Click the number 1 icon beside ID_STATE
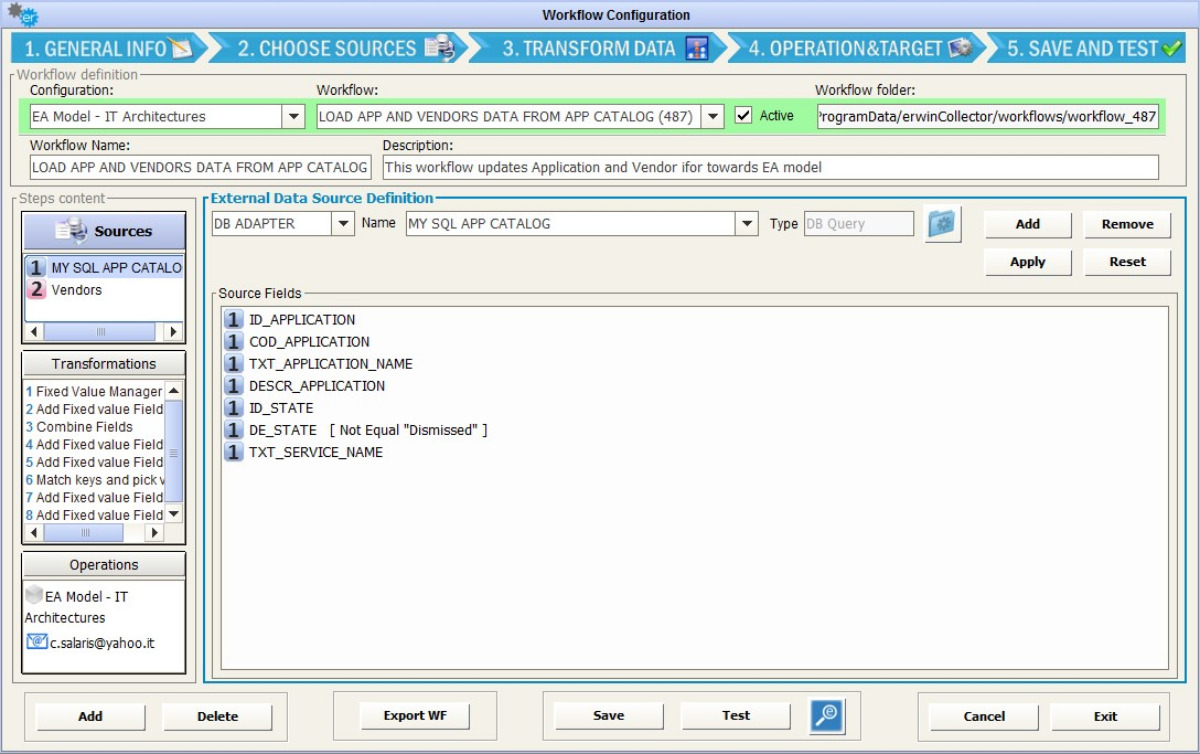The image size is (1200, 754). (x=234, y=408)
